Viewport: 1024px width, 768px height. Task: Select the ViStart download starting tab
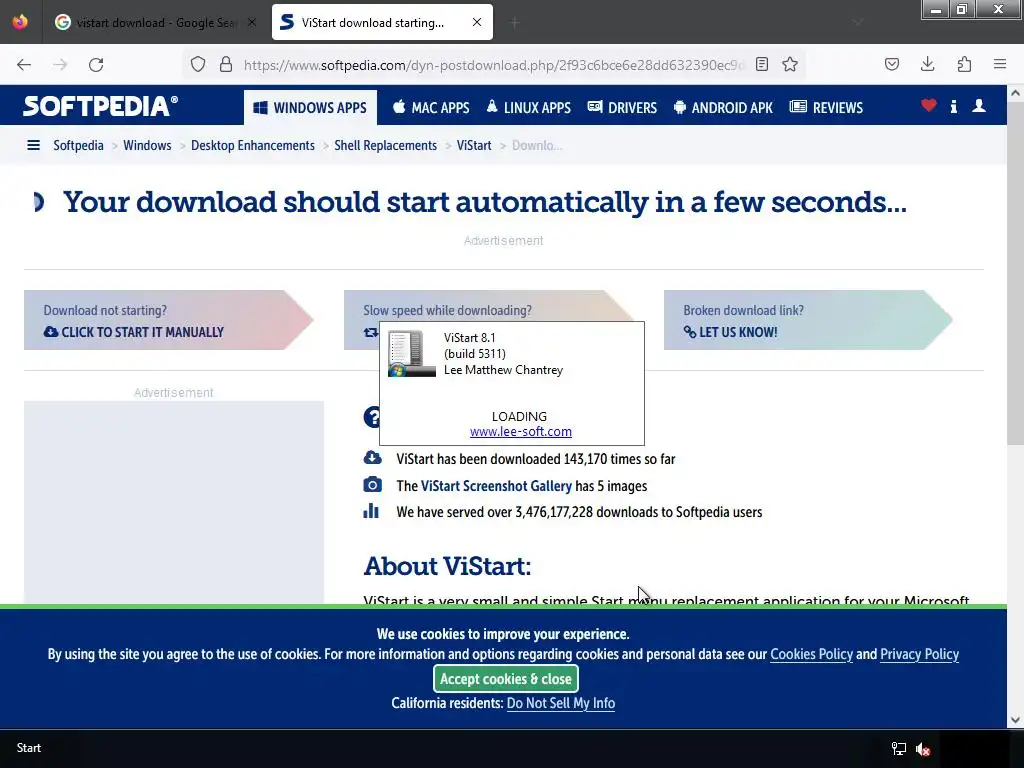pos(382,22)
